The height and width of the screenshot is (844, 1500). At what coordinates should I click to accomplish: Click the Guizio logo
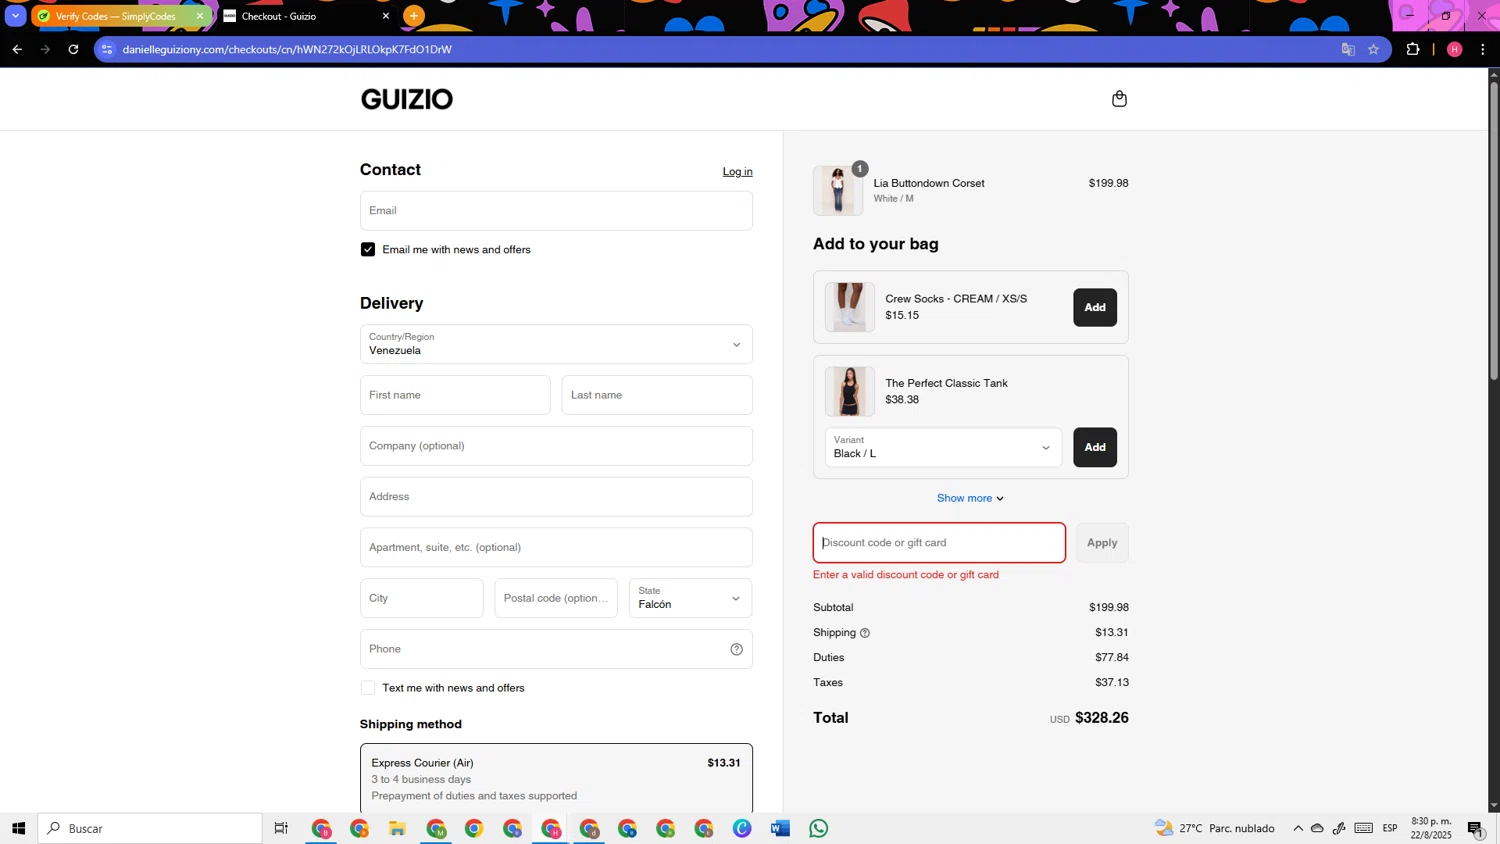pyautogui.click(x=407, y=99)
